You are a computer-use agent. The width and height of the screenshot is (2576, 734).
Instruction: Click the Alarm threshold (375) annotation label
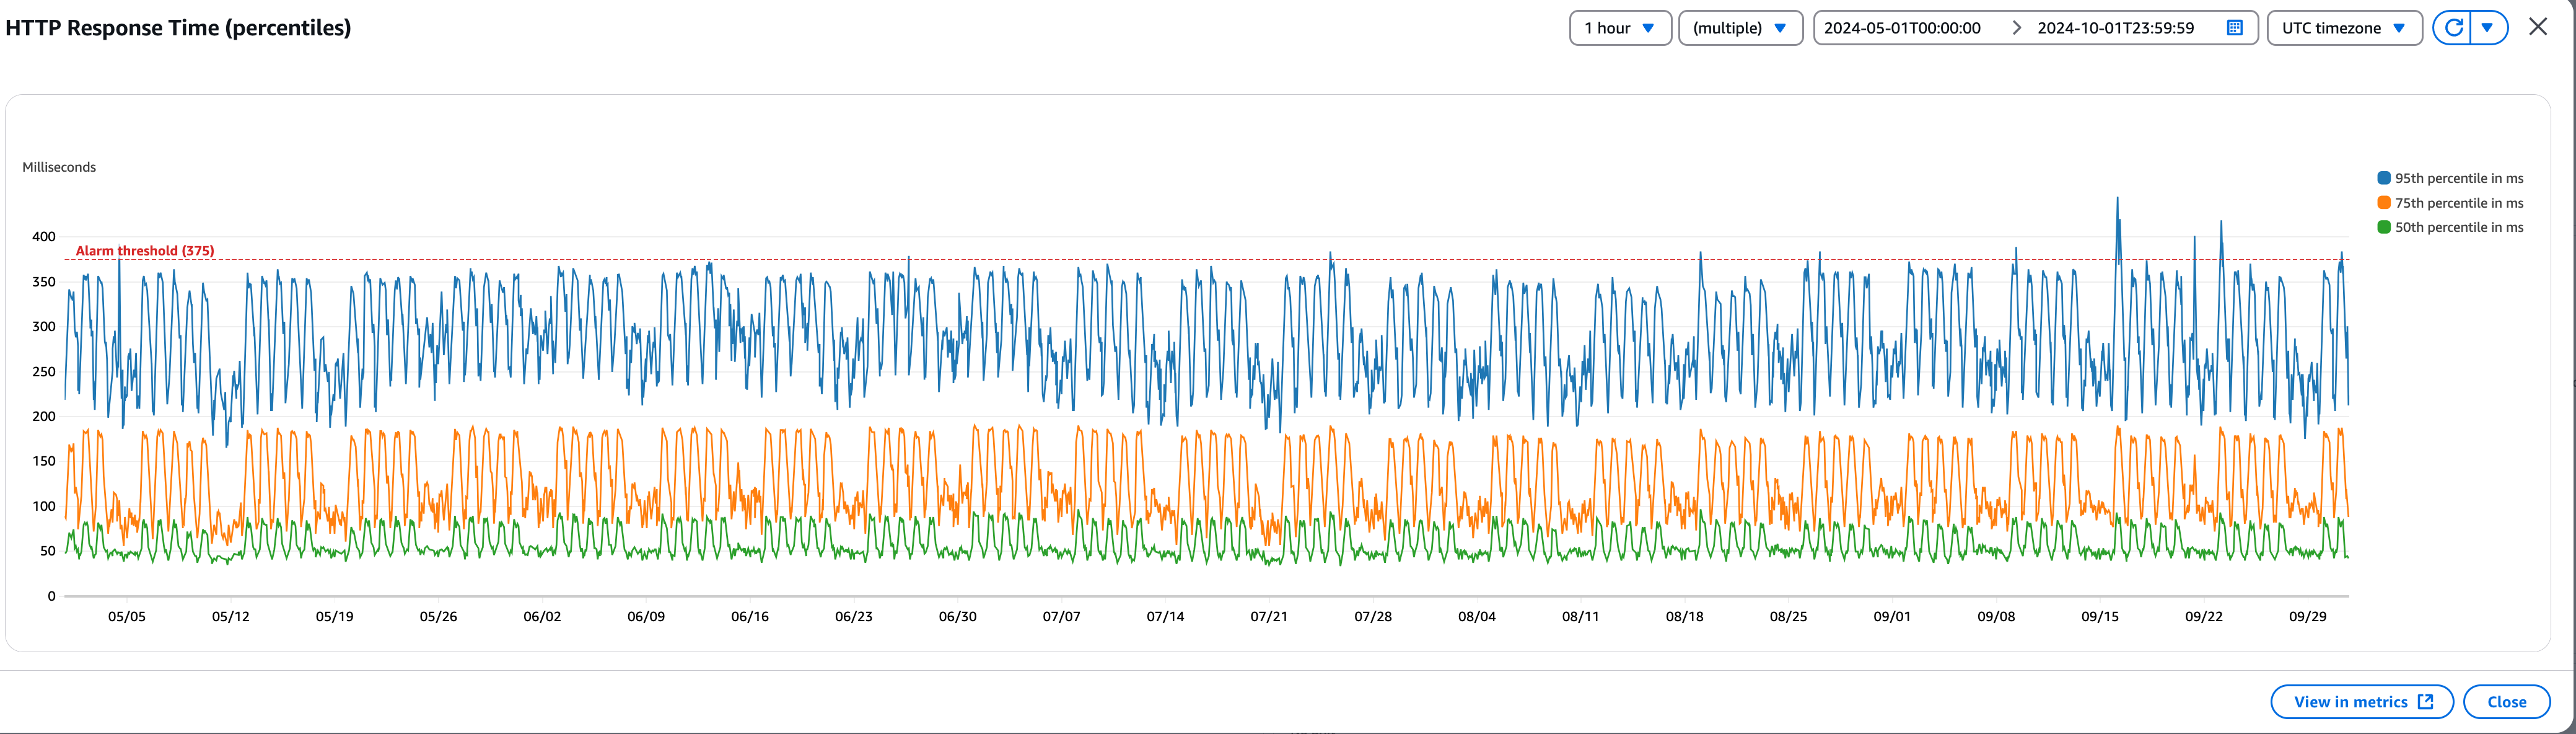click(145, 251)
